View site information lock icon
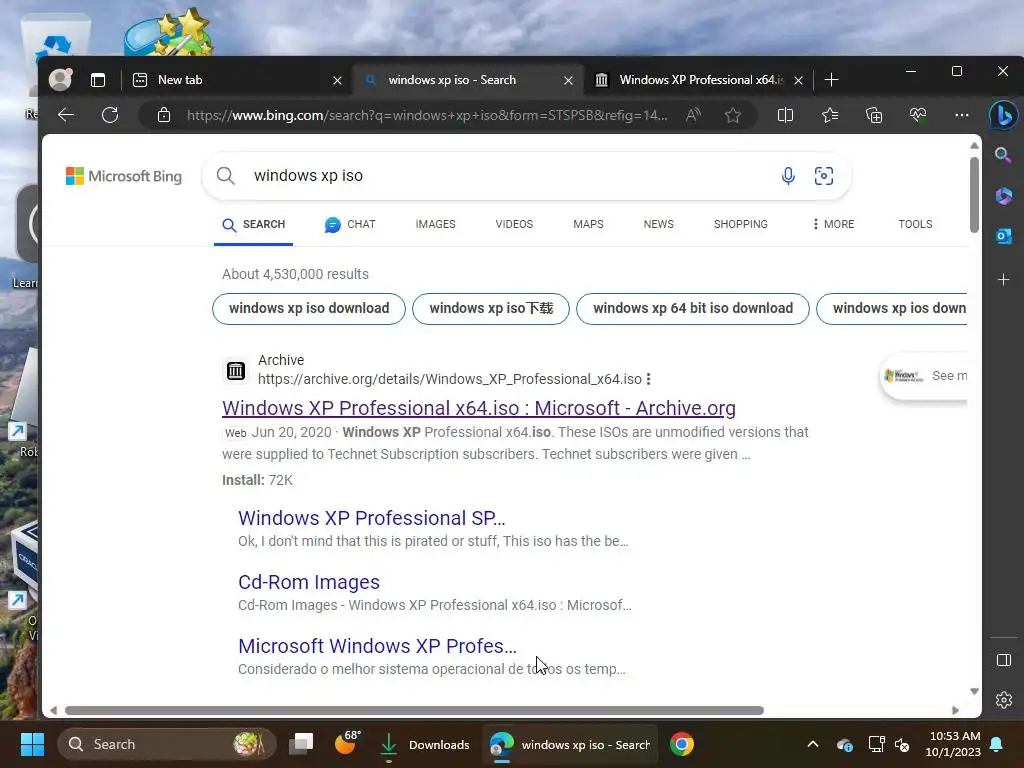Image resolution: width=1024 pixels, height=768 pixels. [x=164, y=116]
